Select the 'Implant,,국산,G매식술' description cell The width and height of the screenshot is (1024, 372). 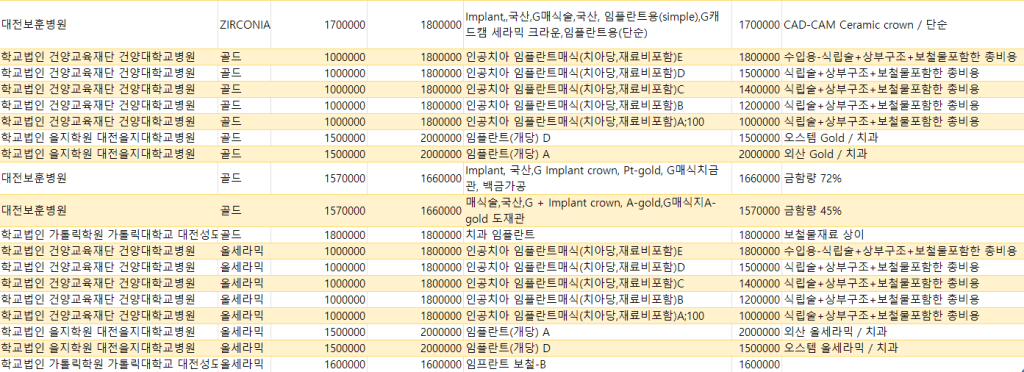[x=598, y=25]
